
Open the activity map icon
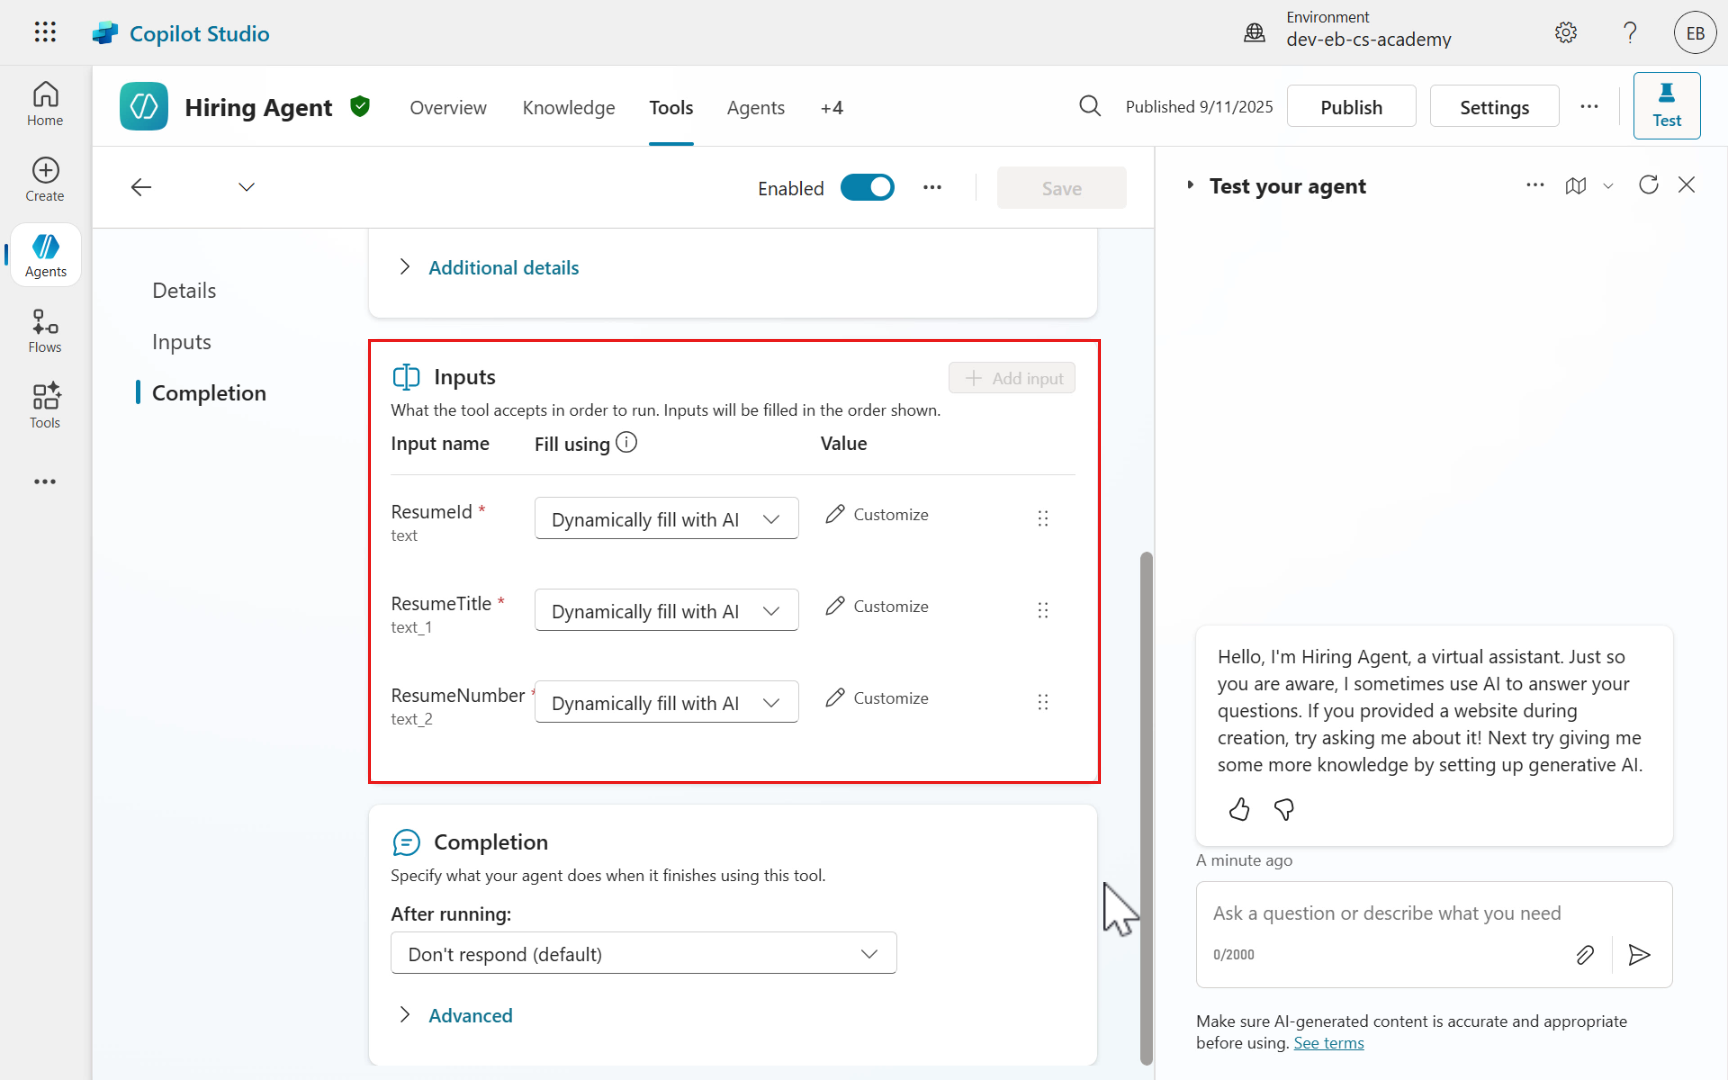(1576, 186)
